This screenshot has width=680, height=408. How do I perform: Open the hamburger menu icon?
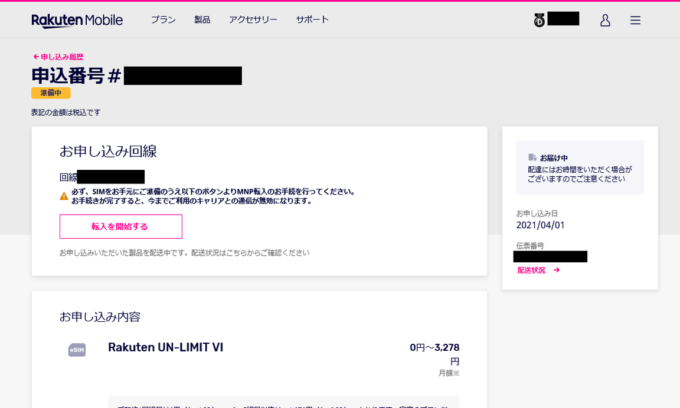click(635, 20)
